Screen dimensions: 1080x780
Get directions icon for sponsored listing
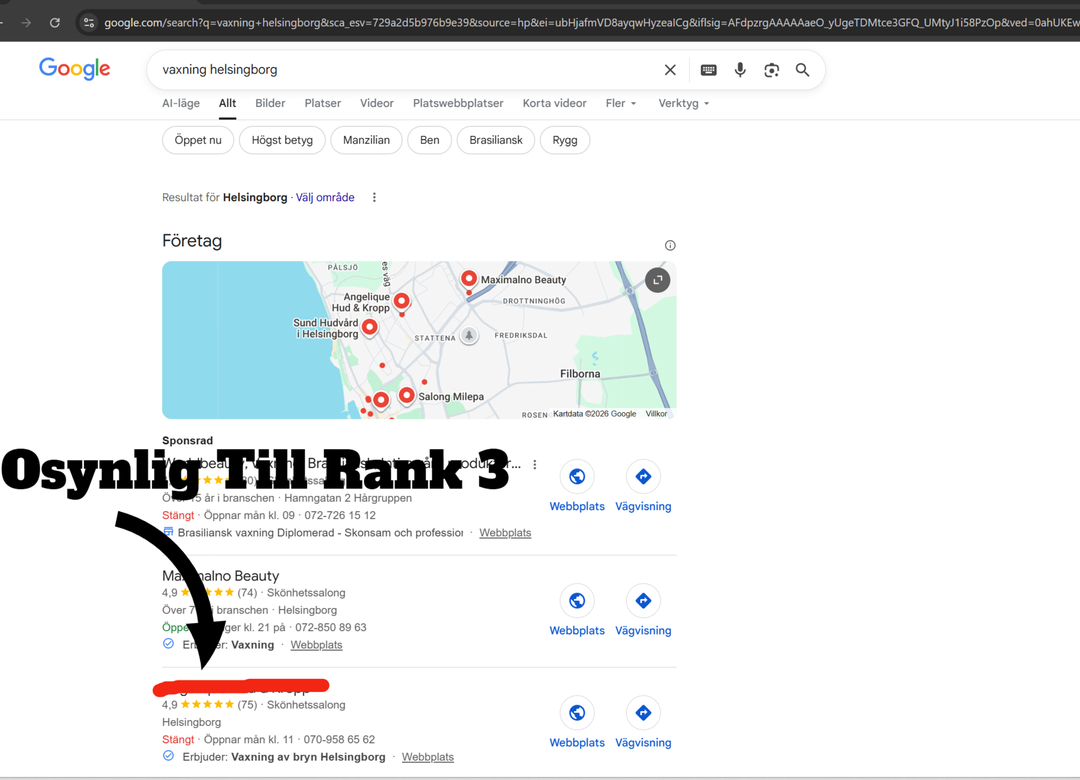click(x=643, y=476)
